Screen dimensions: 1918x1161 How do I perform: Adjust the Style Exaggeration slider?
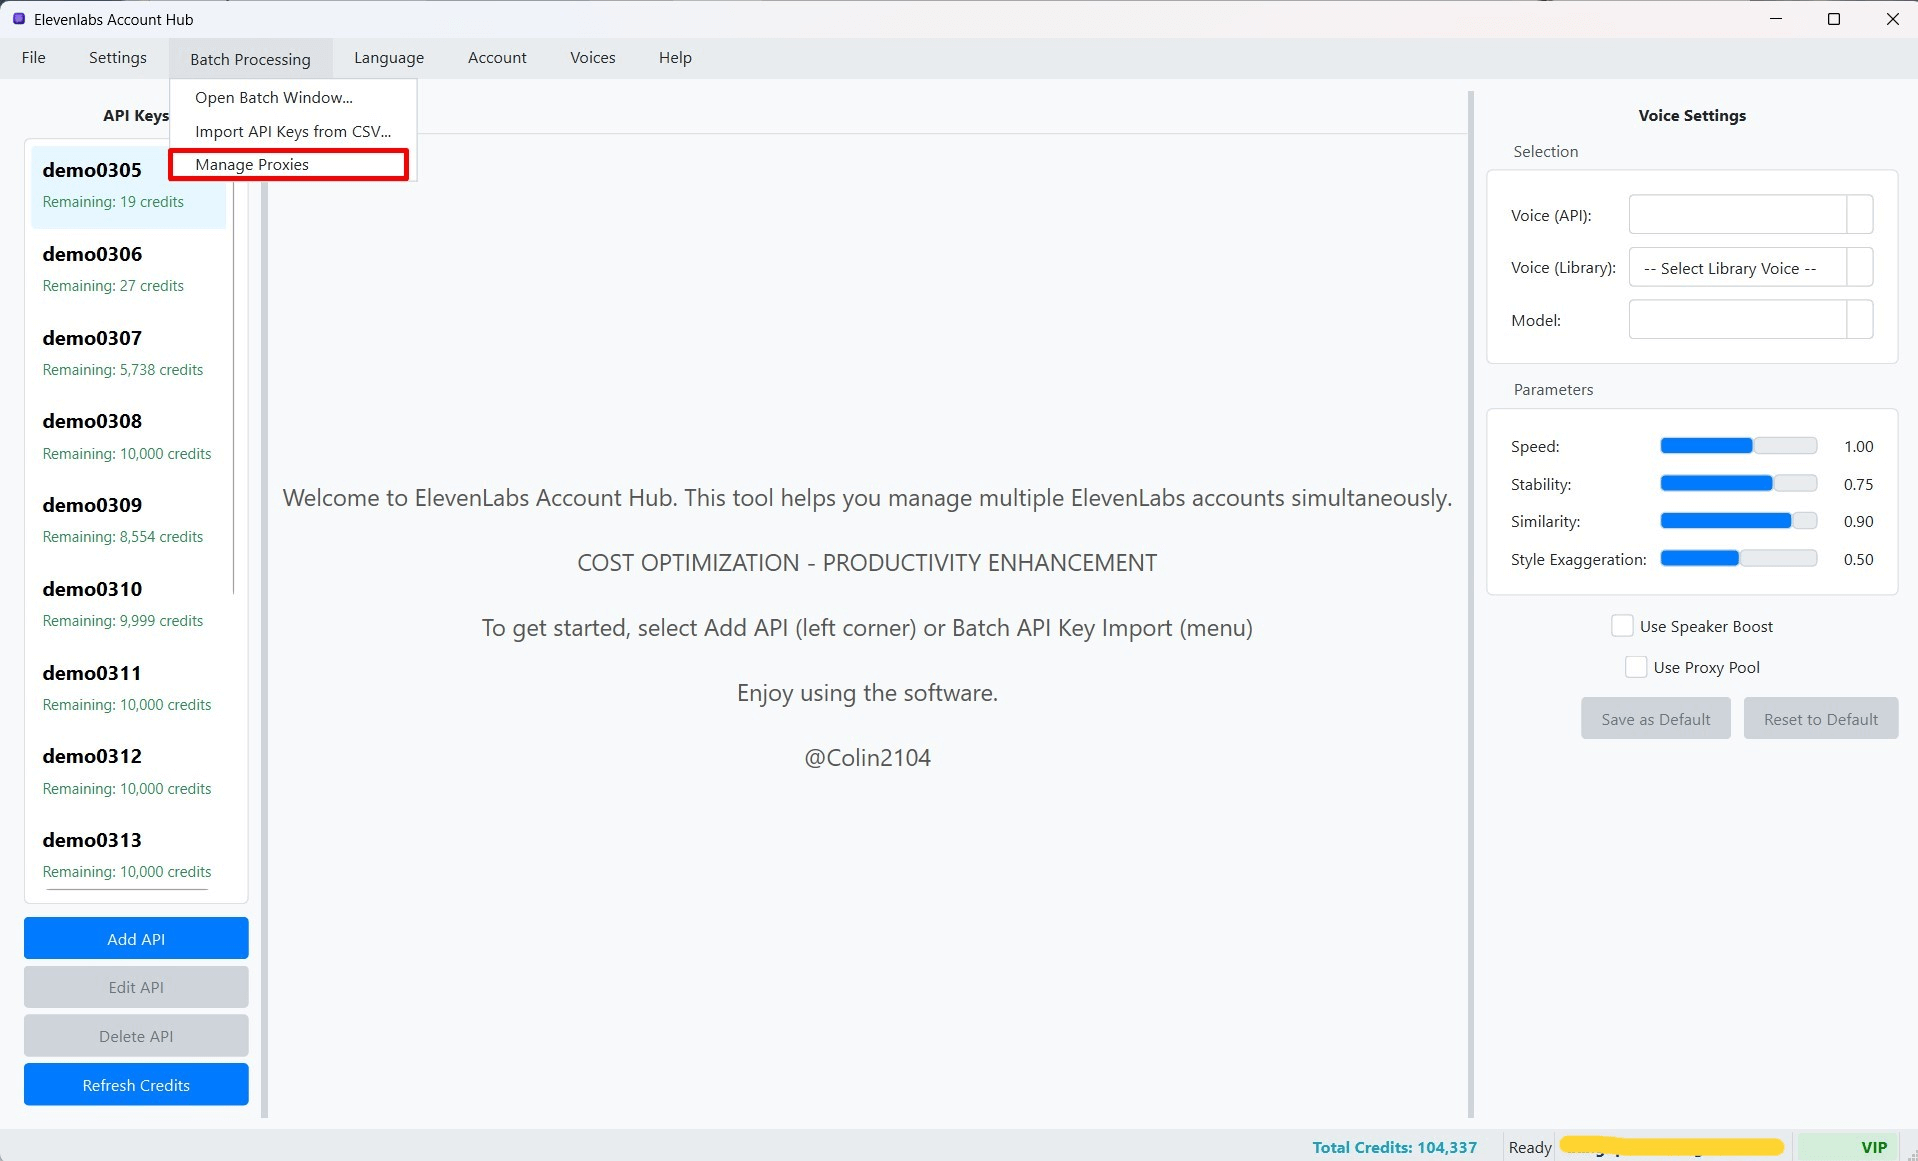point(1738,559)
